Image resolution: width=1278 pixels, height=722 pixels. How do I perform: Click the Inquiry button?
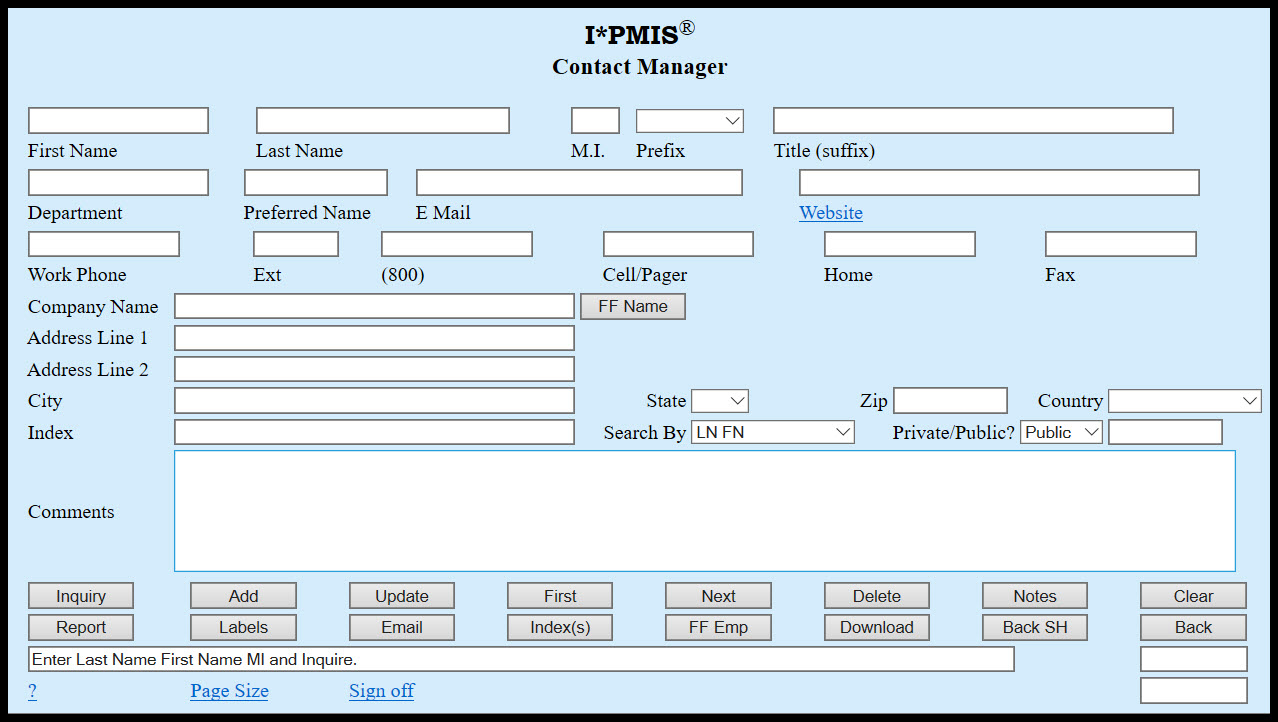(80, 595)
